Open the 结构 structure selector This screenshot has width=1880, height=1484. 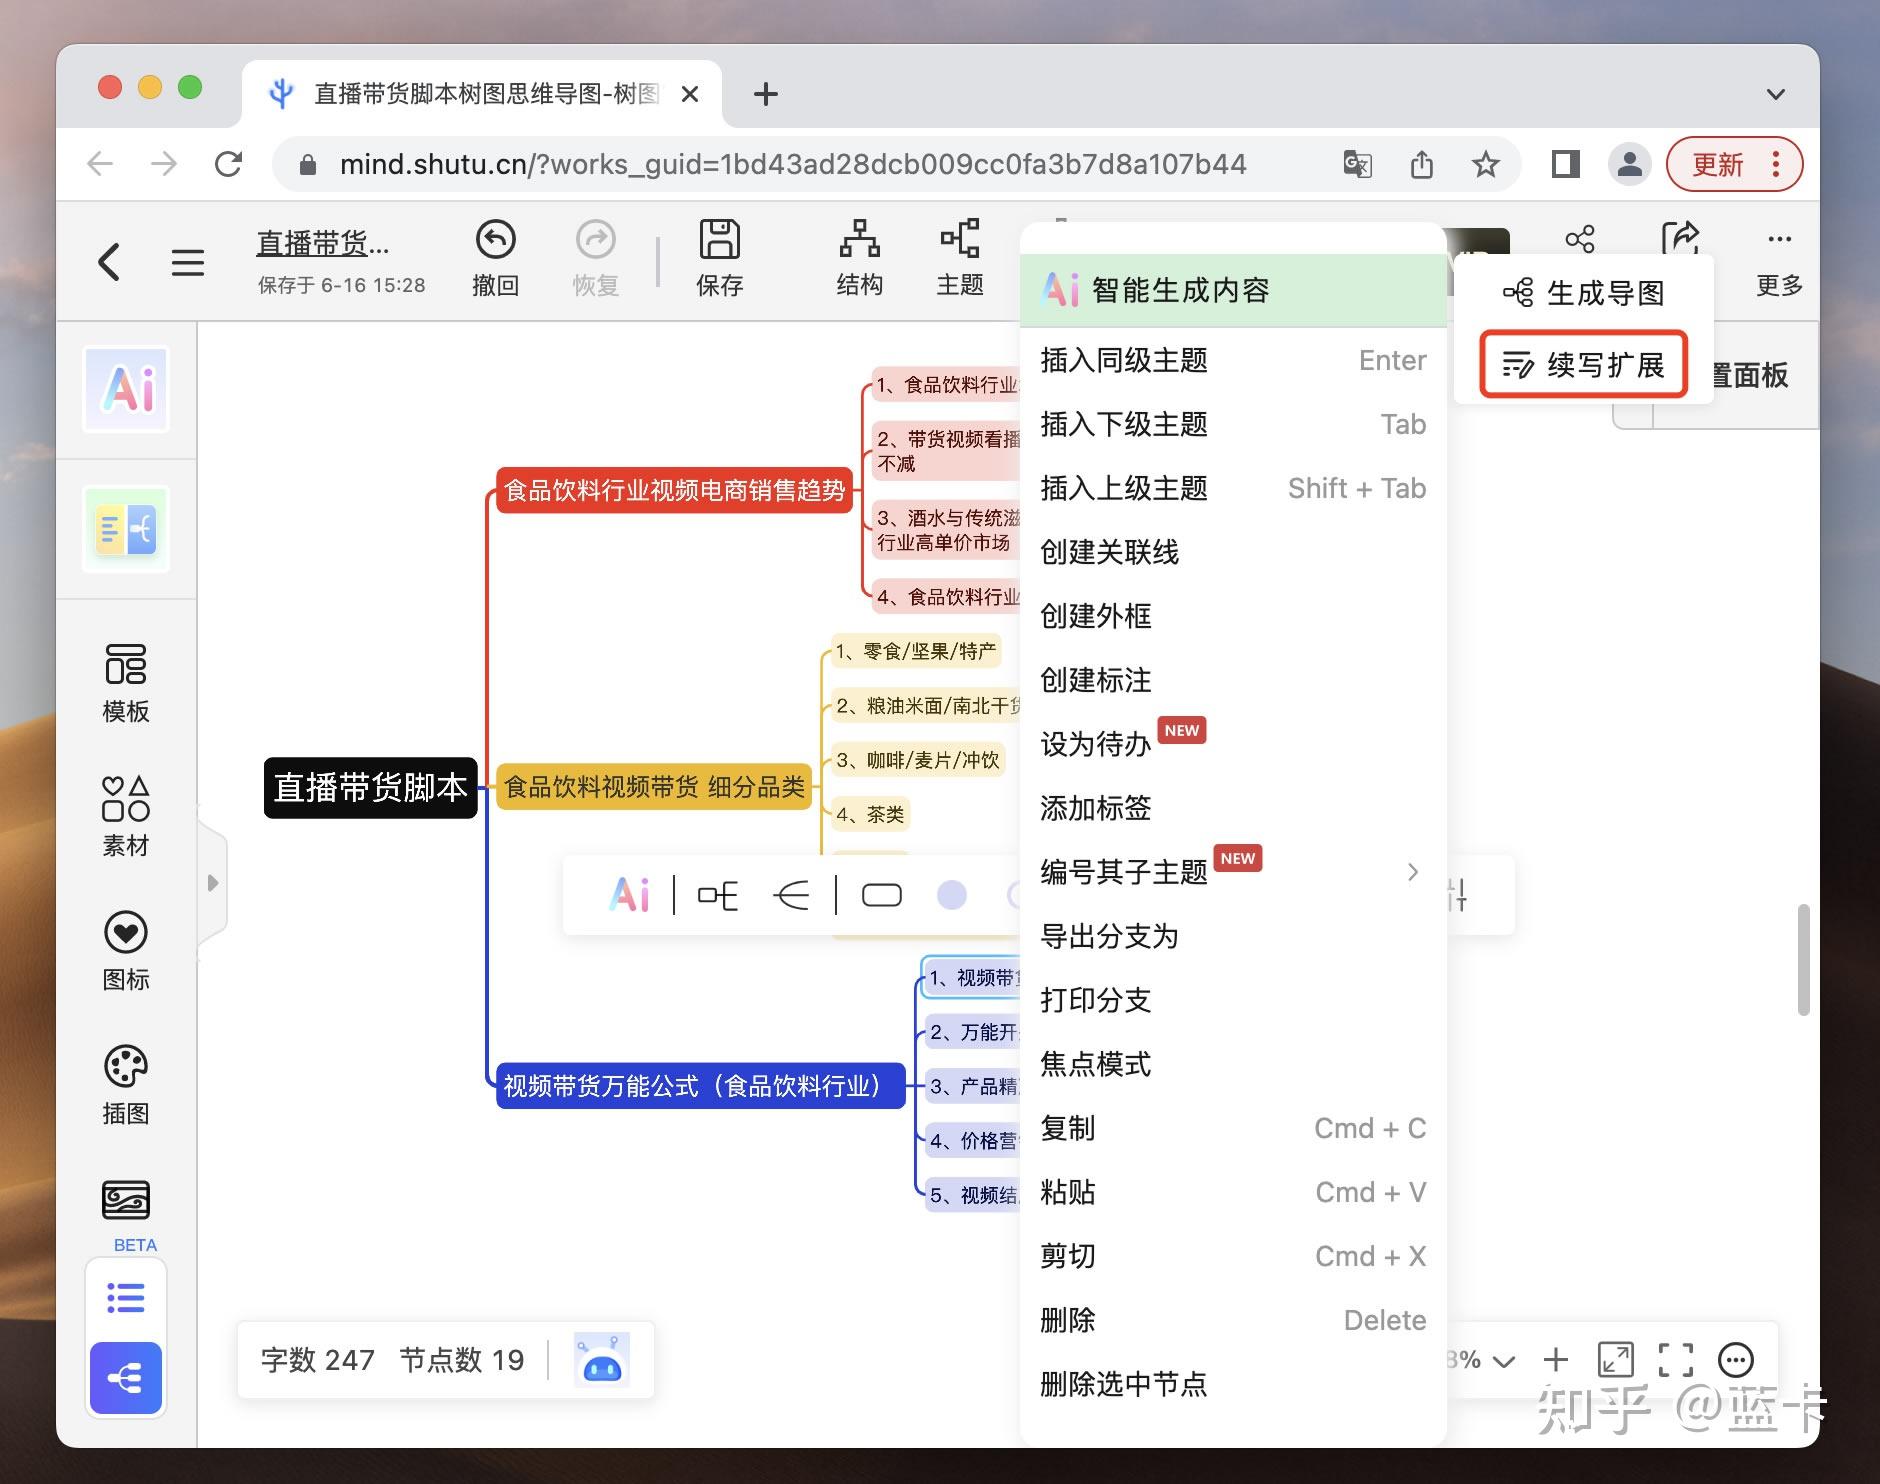tap(858, 258)
